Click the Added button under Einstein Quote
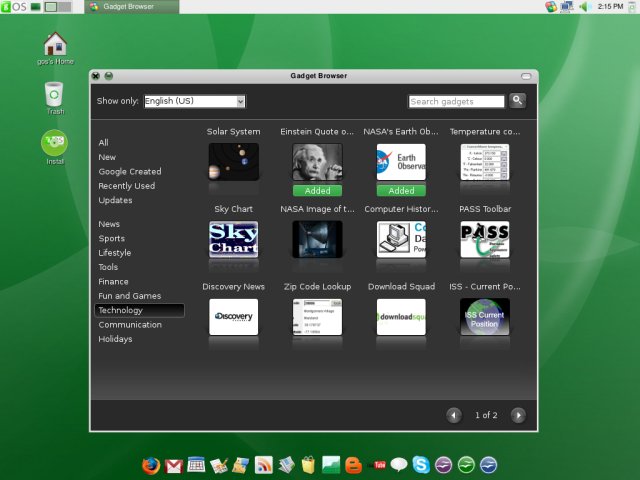 (317, 190)
